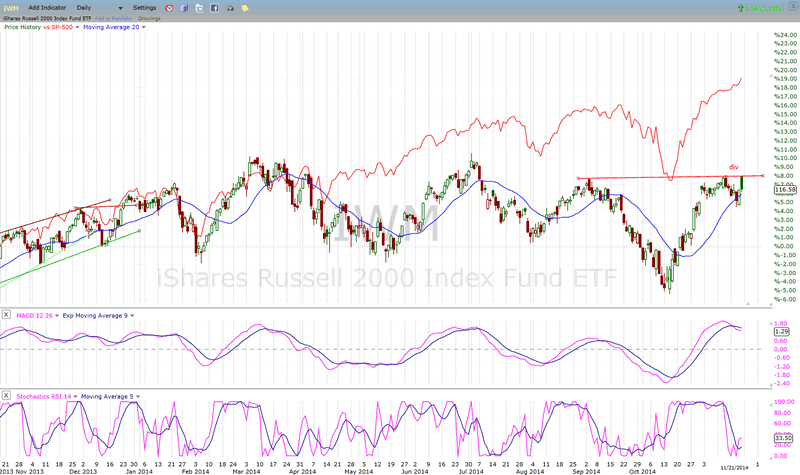800x475 pixels.
Task: Open the Add Indicator menu
Action: (47, 8)
